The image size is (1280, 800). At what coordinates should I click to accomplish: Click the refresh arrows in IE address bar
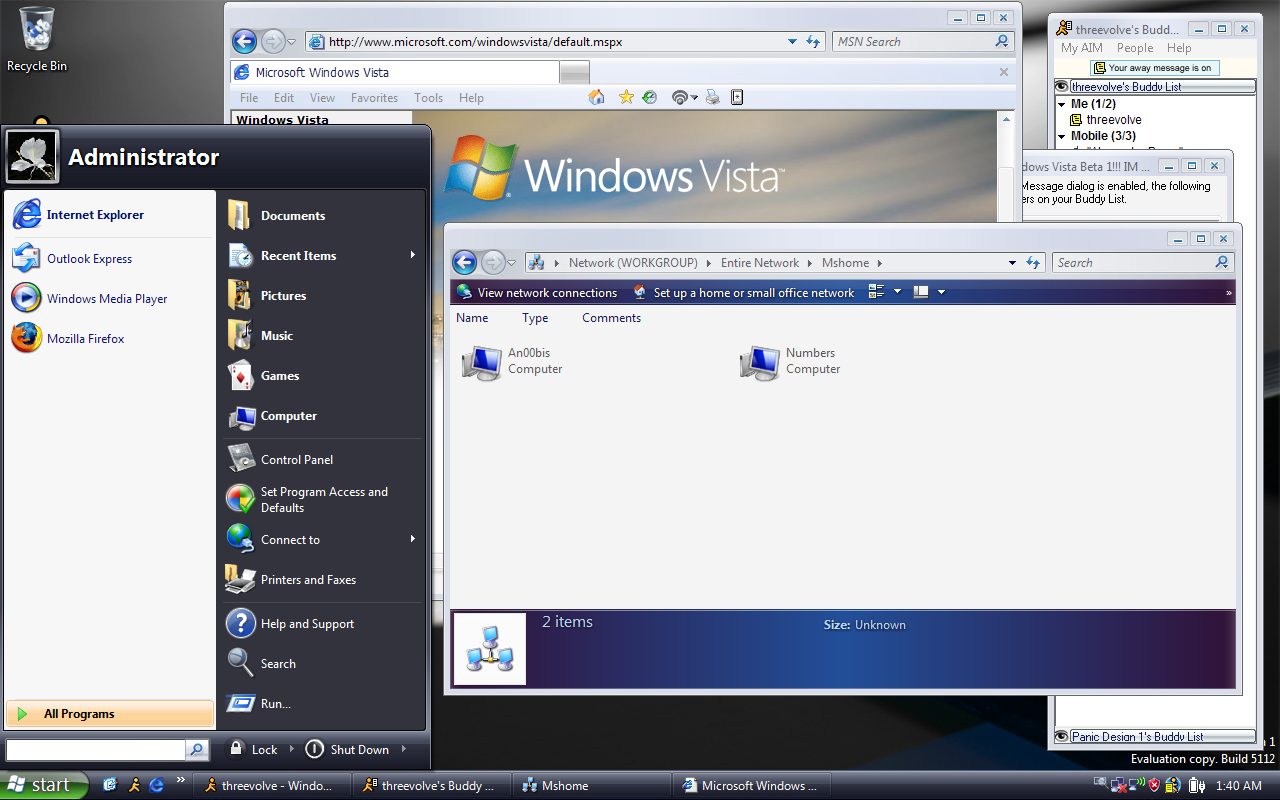pos(811,41)
